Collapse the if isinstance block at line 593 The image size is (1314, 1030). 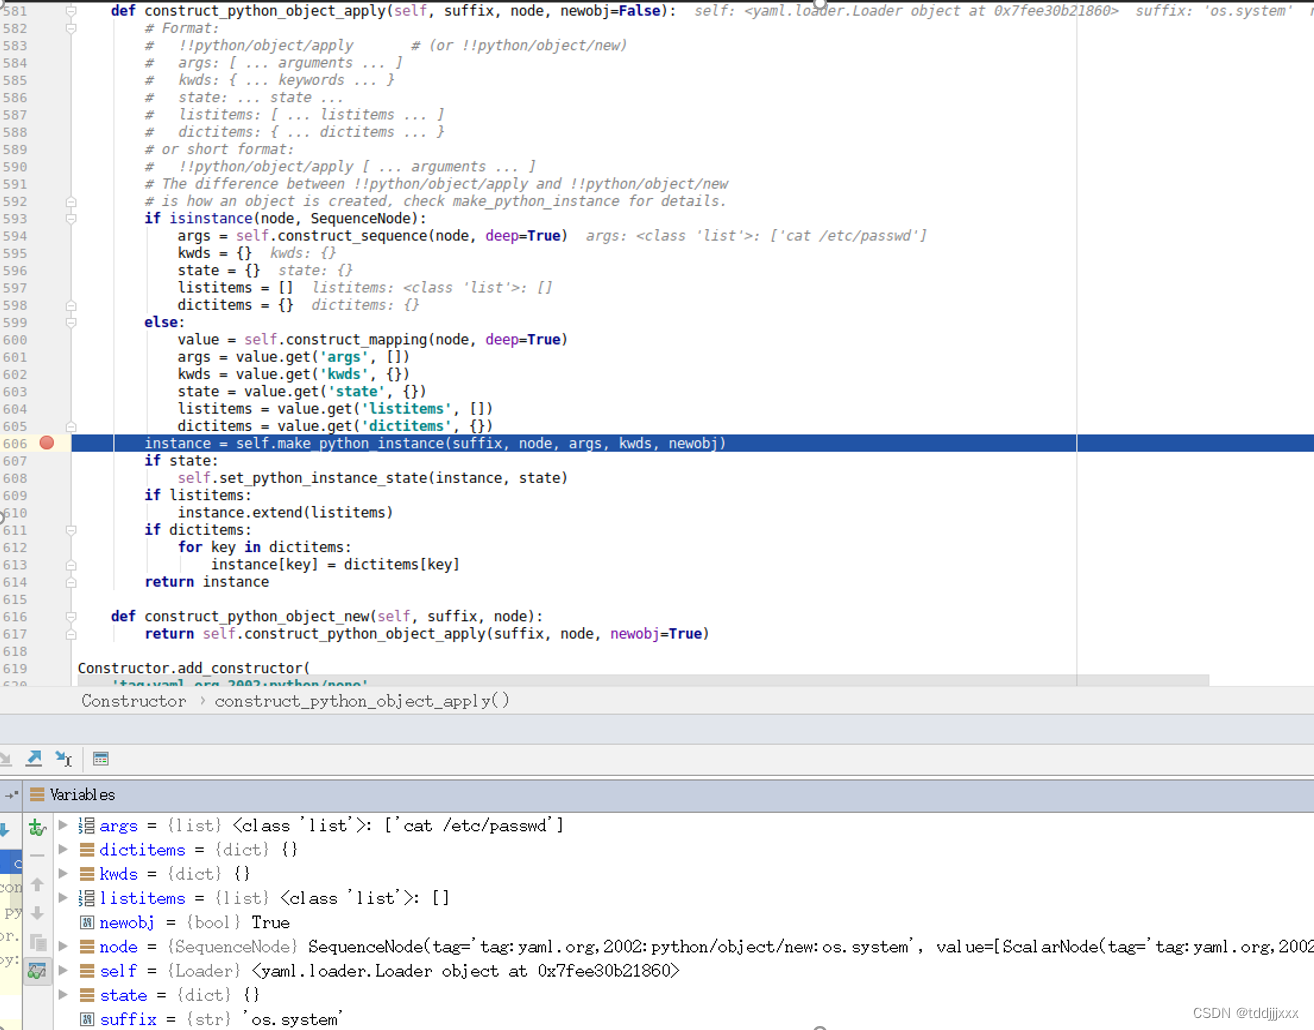(71, 218)
